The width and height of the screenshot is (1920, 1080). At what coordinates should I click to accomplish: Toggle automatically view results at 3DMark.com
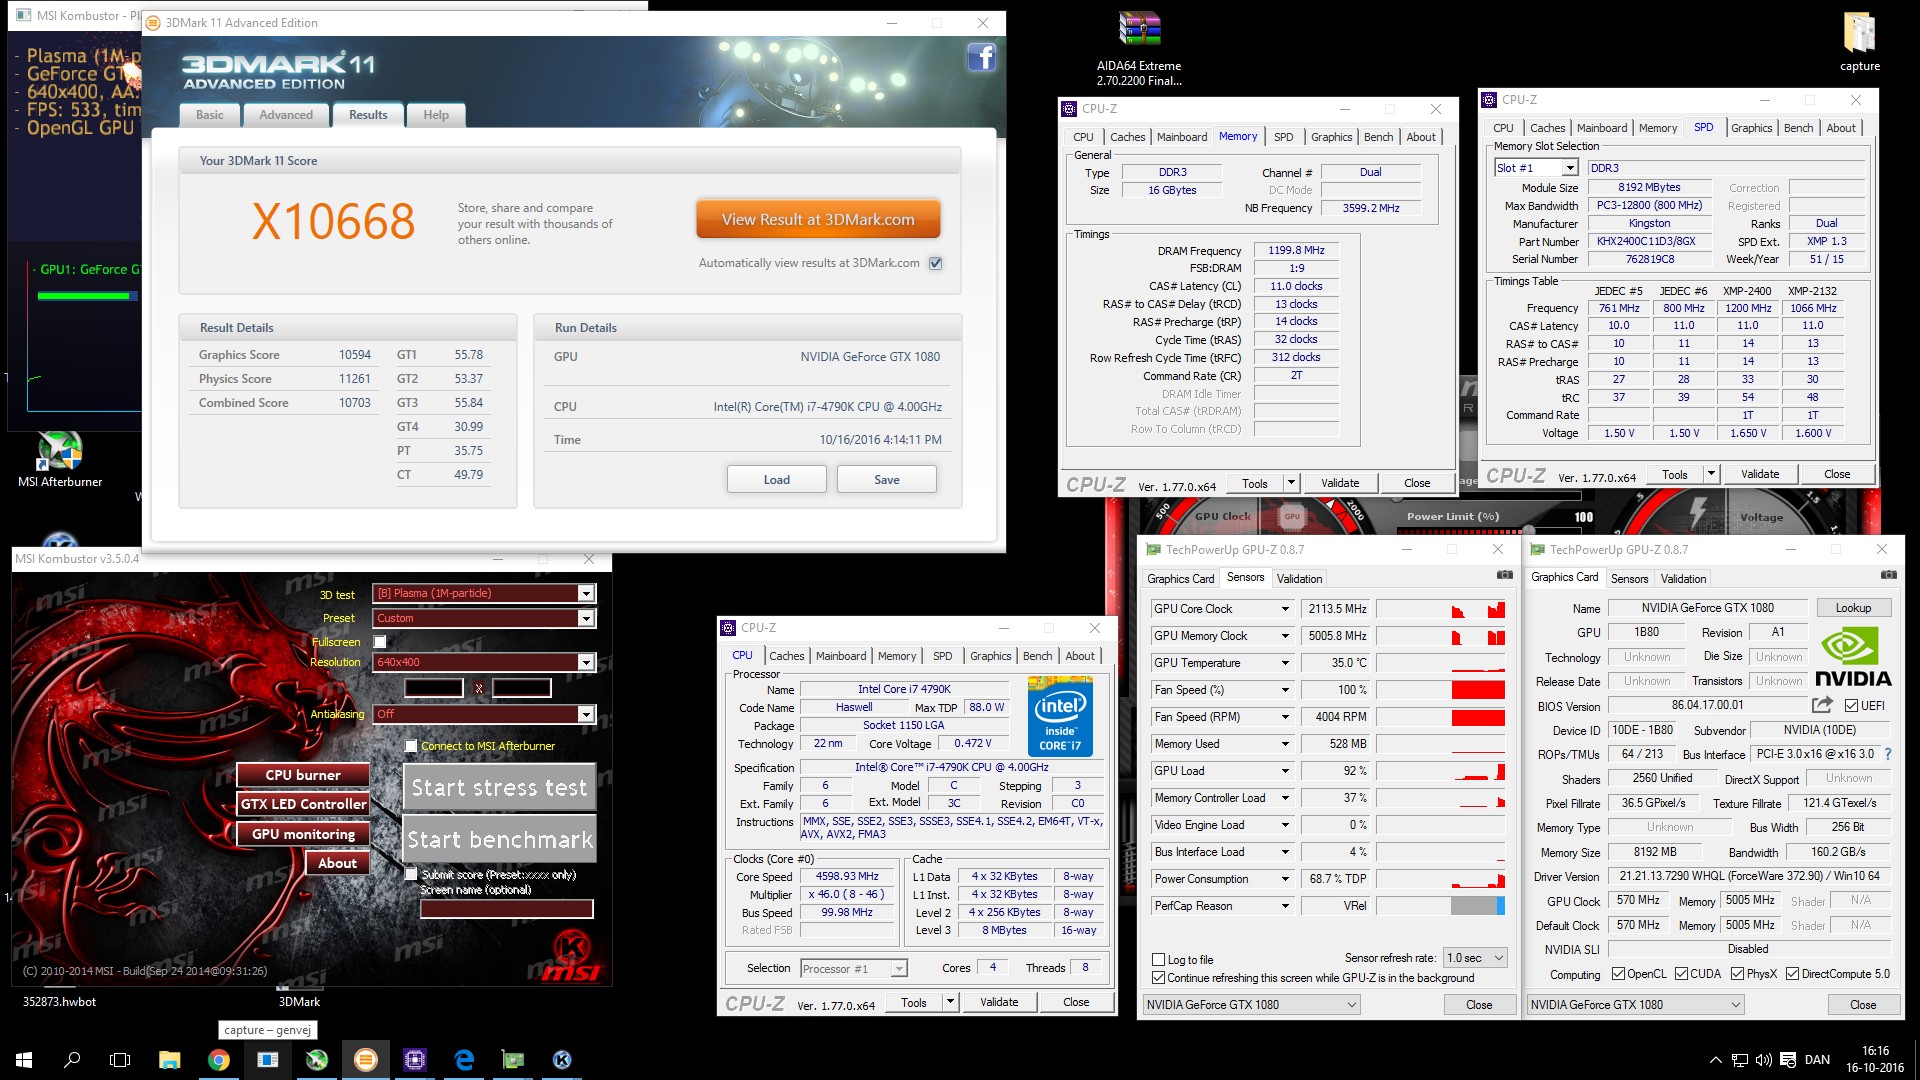click(x=935, y=263)
